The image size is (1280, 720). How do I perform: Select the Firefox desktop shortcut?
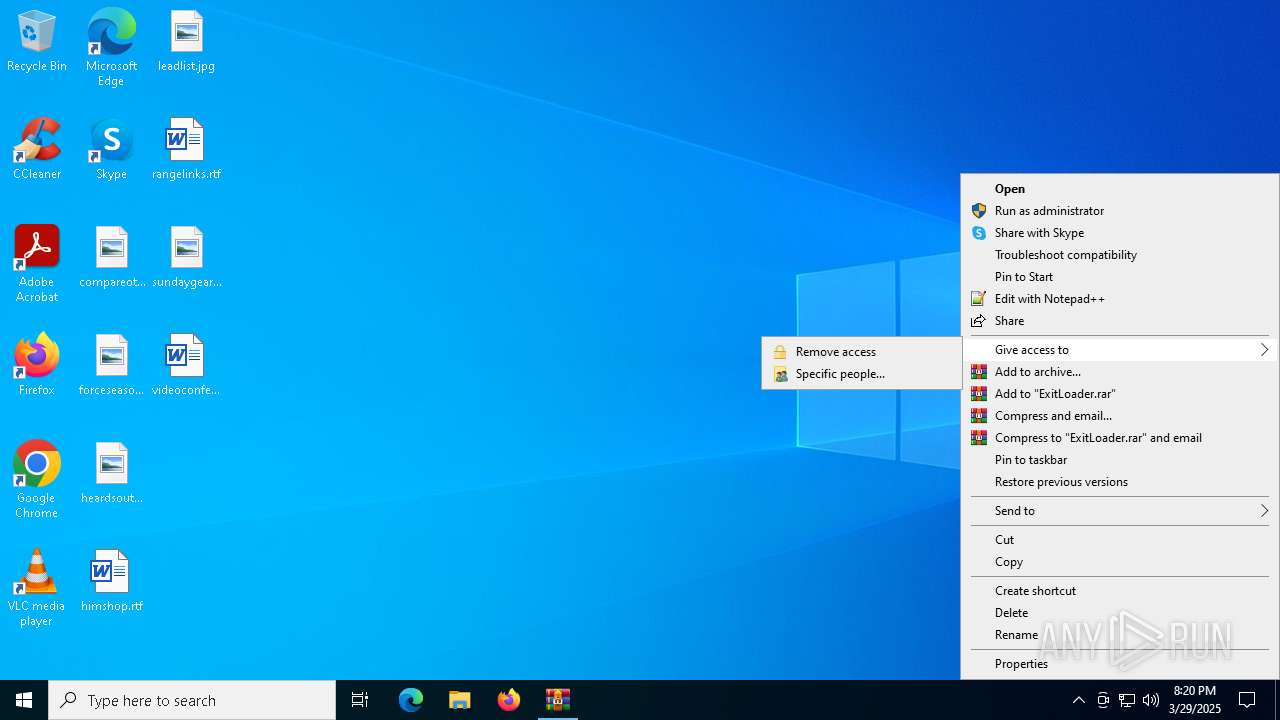pyautogui.click(x=37, y=366)
